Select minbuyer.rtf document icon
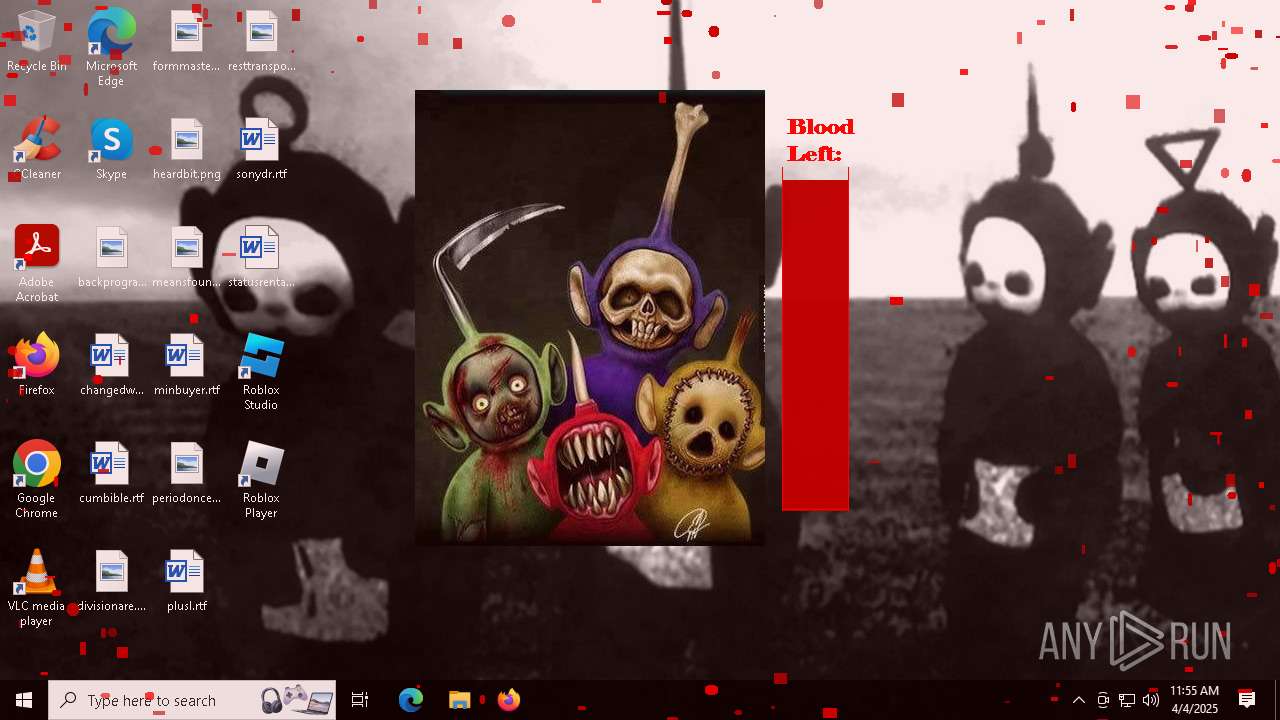This screenshot has width=1280, height=720. pyautogui.click(x=186, y=365)
